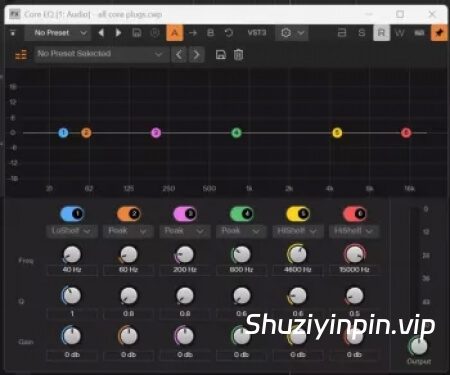Select the magenta band 3 node on graph

(x=156, y=133)
